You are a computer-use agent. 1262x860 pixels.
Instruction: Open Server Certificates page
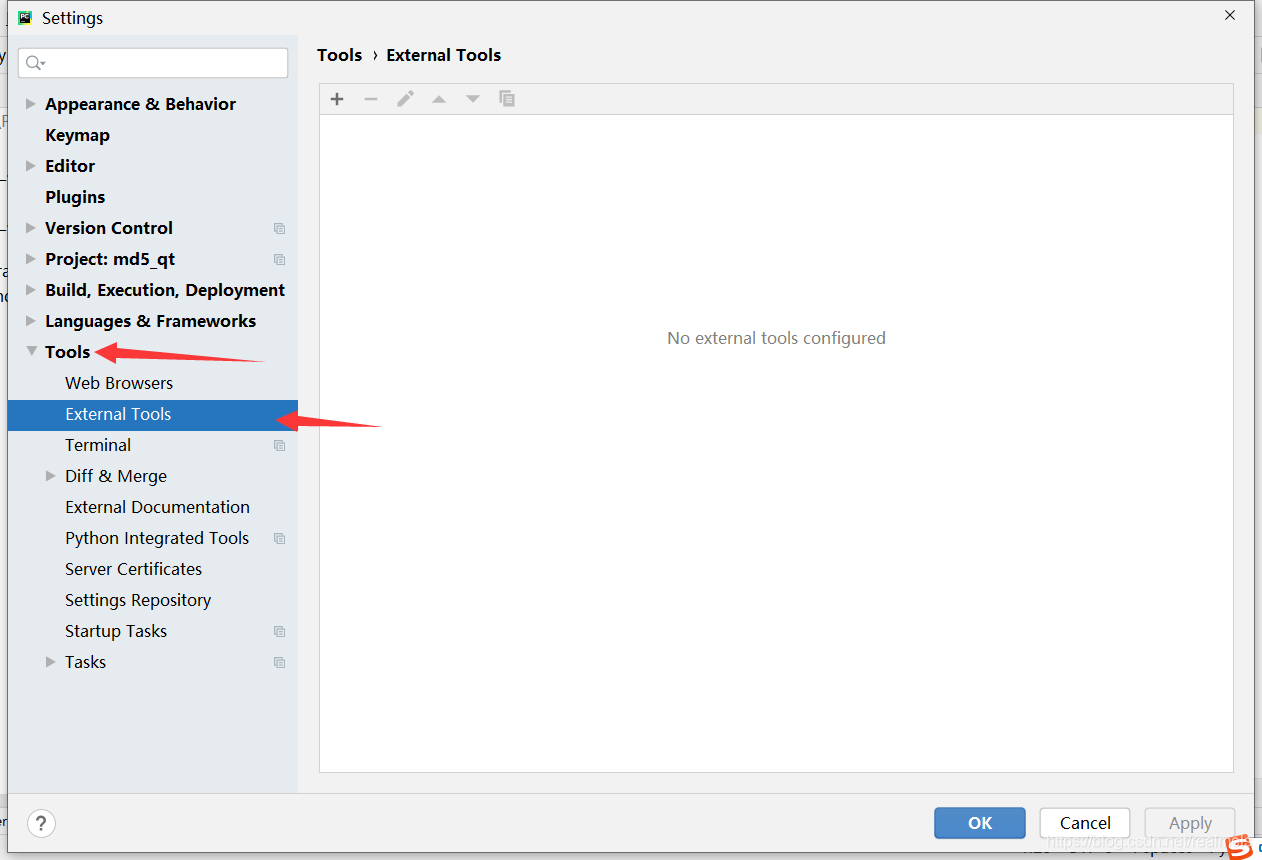133,569
